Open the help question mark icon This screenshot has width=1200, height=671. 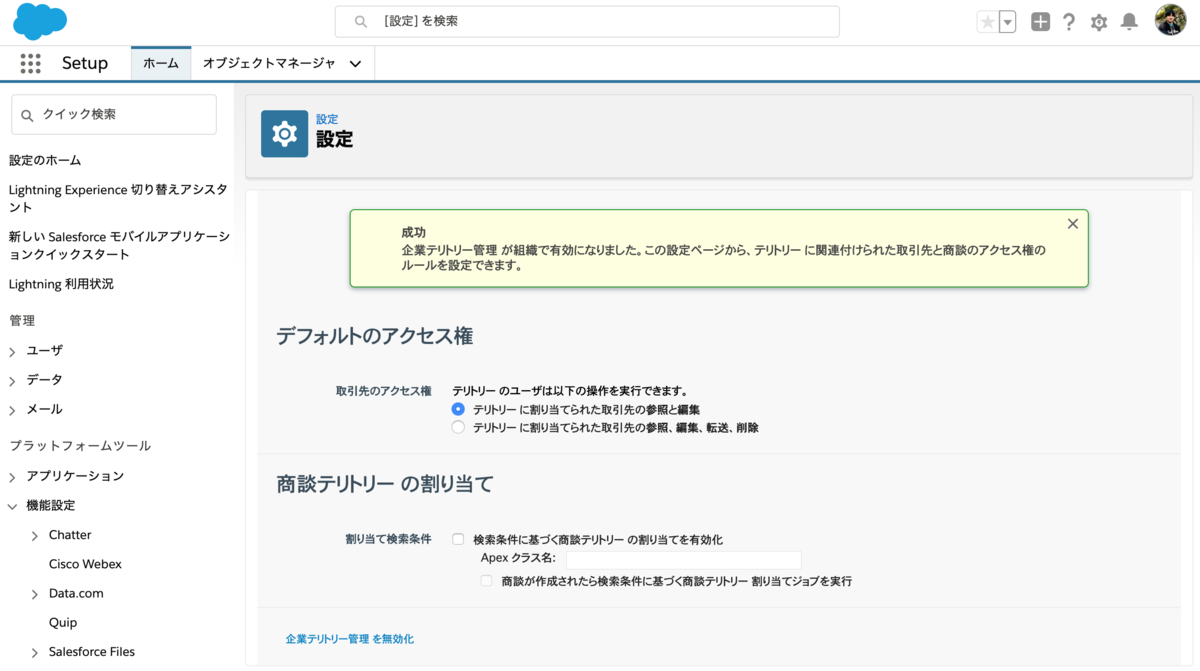coord(1069,21)
